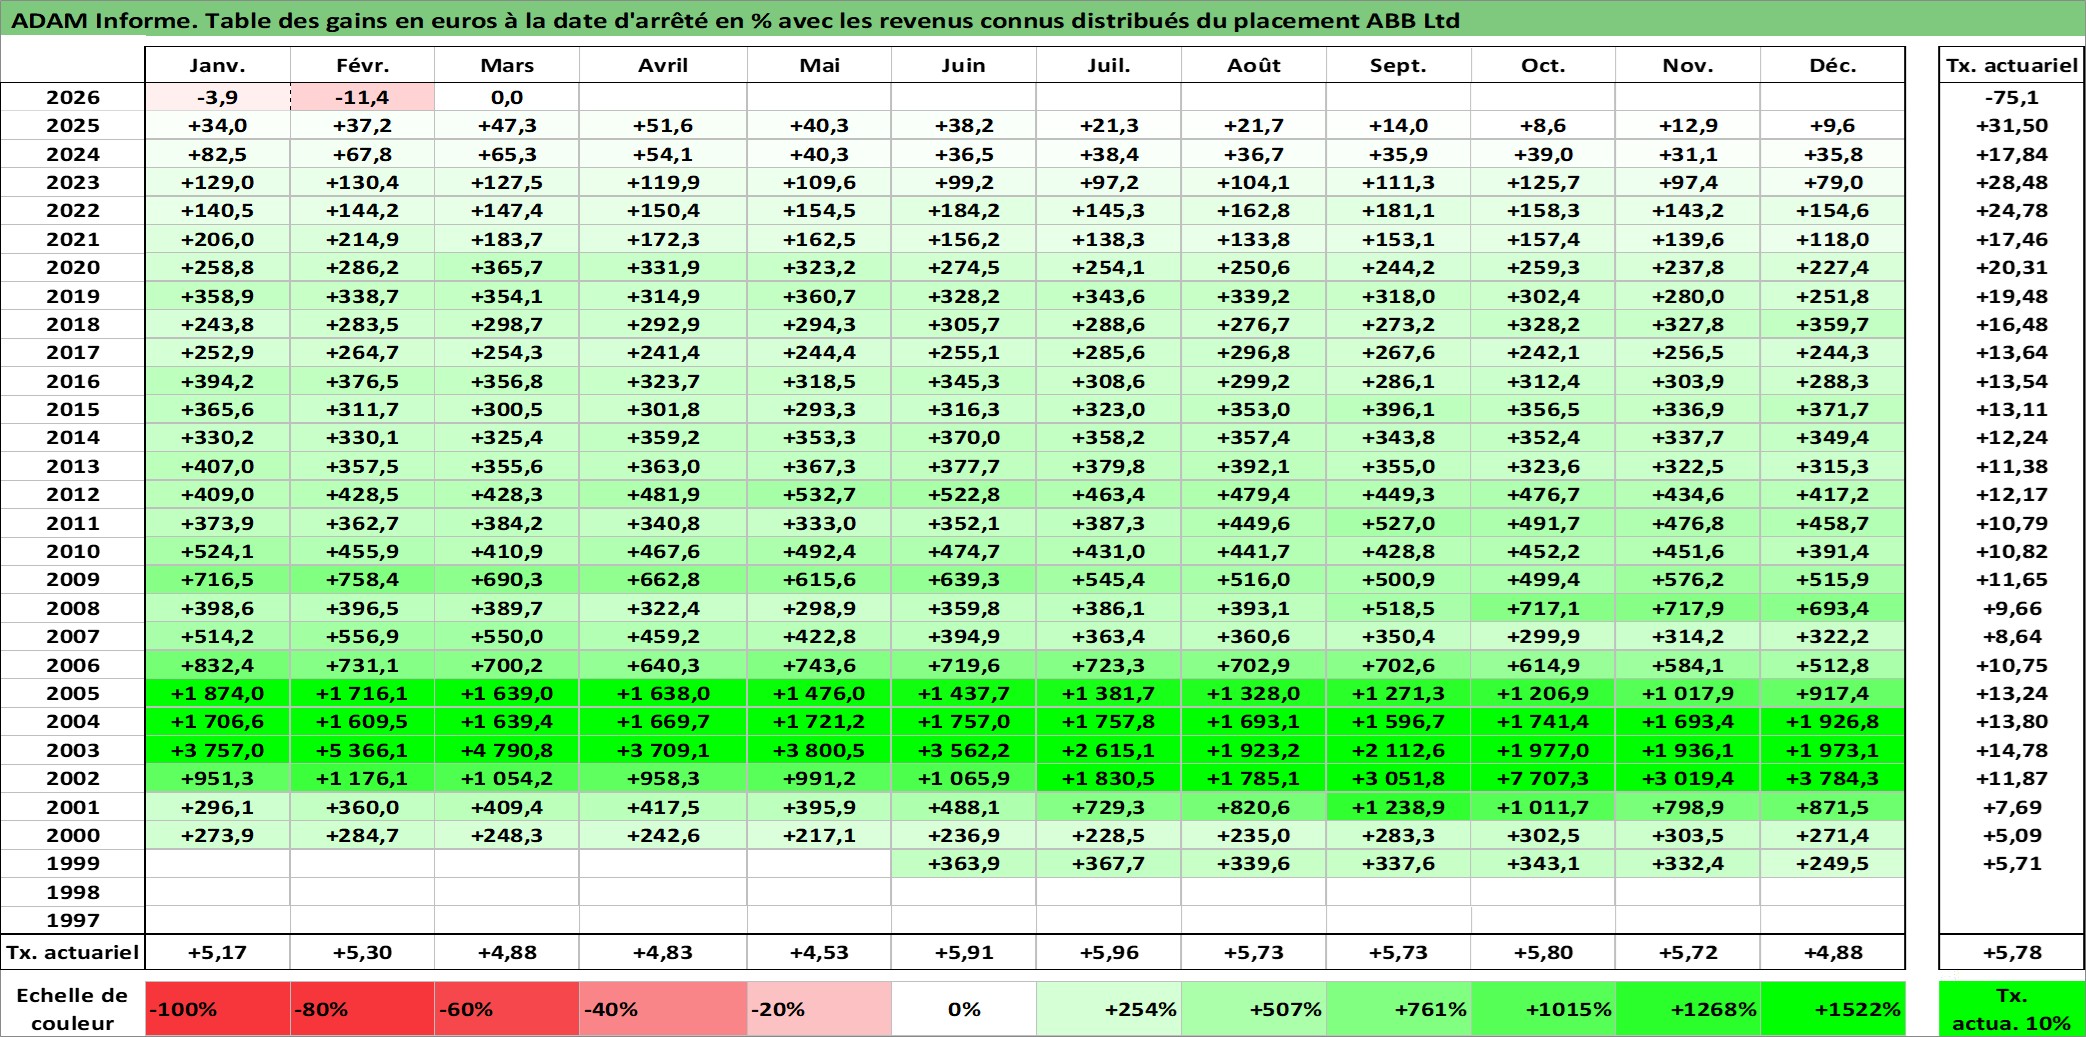Click the Echelle de couleur label
The image size is (2086, 1037).
(73, 1009)
